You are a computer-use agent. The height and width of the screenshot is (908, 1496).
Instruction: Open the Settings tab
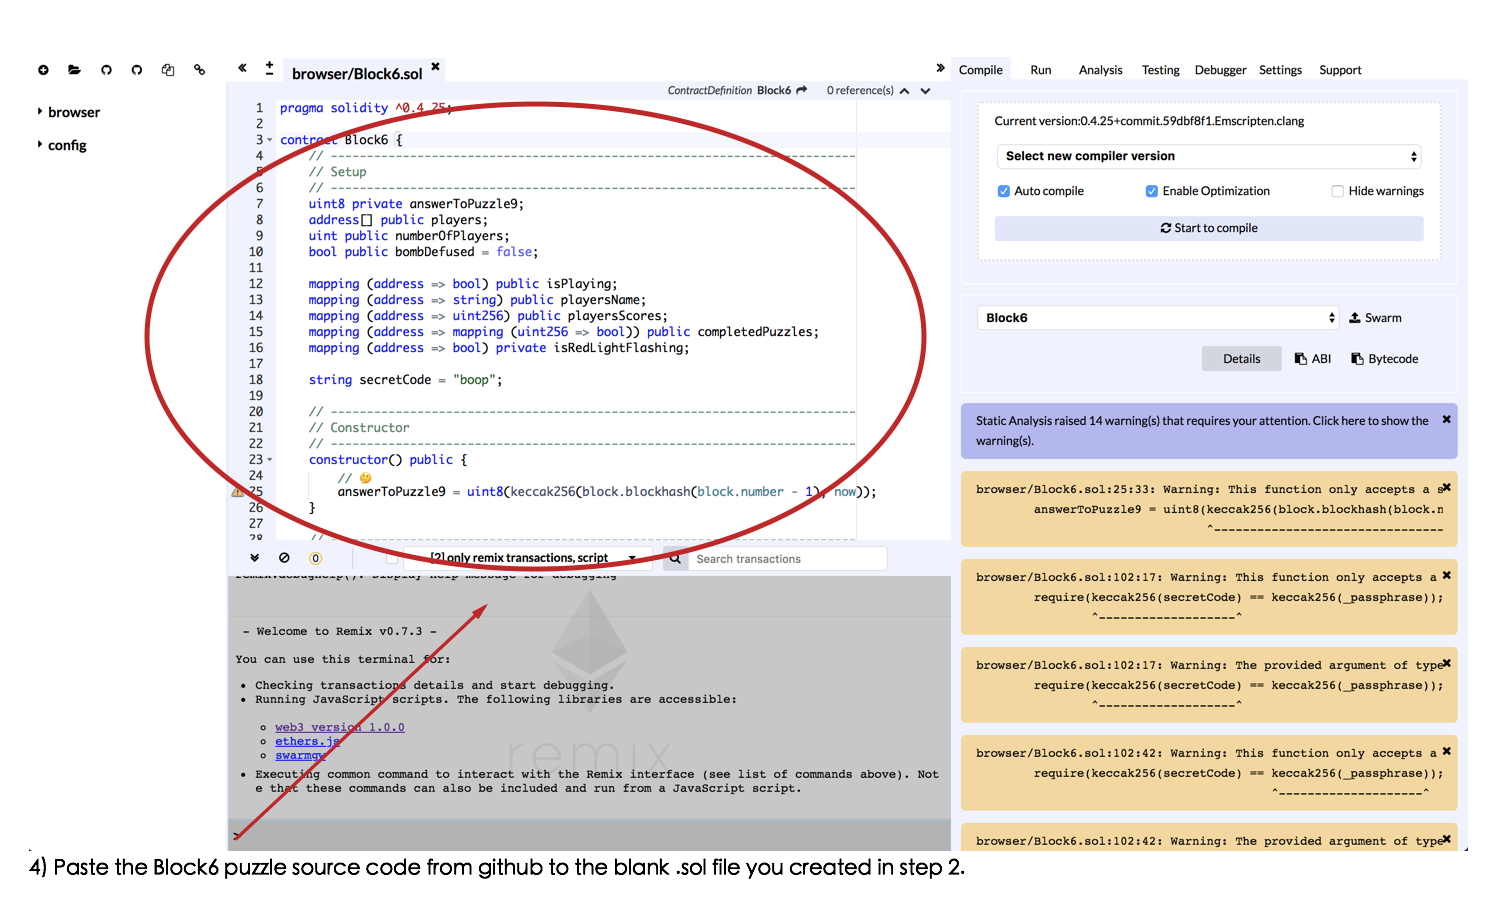click(1281, 70)
